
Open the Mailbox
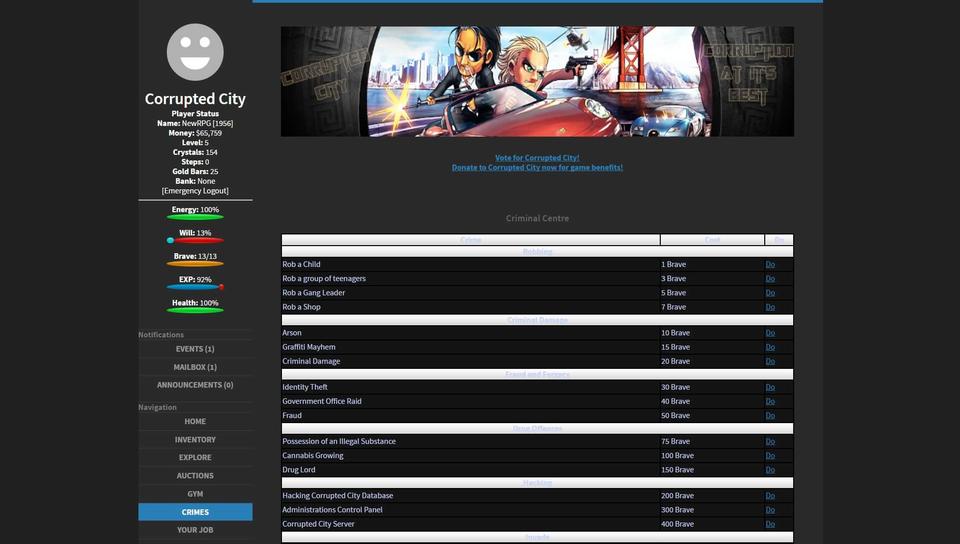coord(195,367)
